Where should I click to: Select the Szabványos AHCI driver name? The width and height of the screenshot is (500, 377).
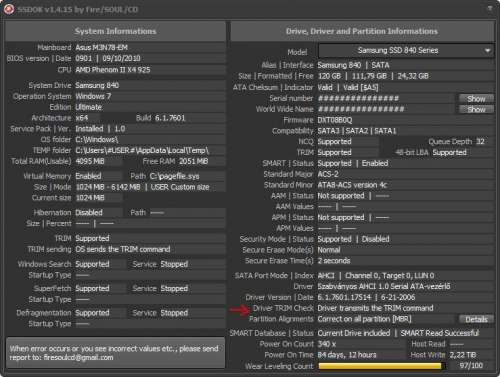tap(384, 286)
